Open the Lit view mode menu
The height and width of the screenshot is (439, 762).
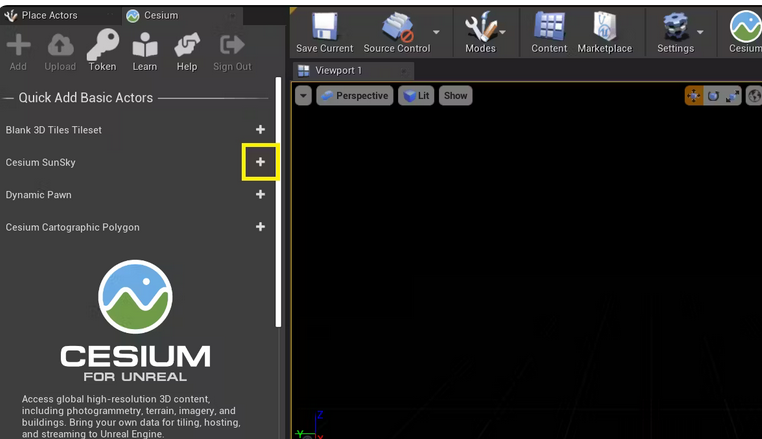click(x=416, y=96)
